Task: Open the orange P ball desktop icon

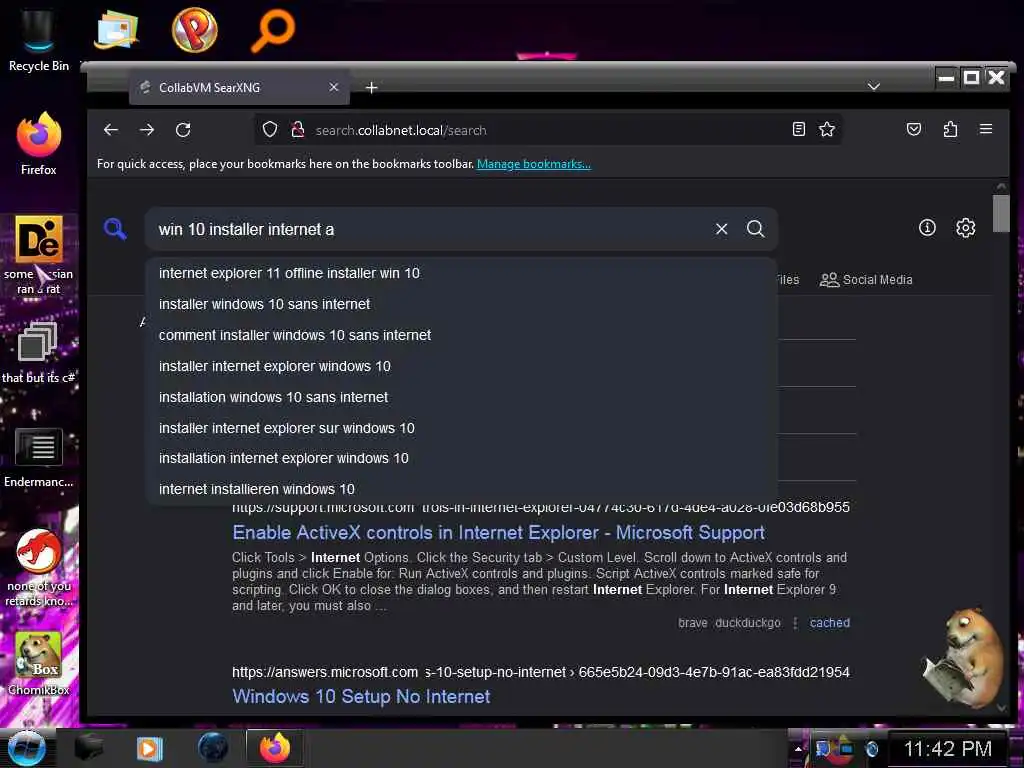Action: click(194, 29)
